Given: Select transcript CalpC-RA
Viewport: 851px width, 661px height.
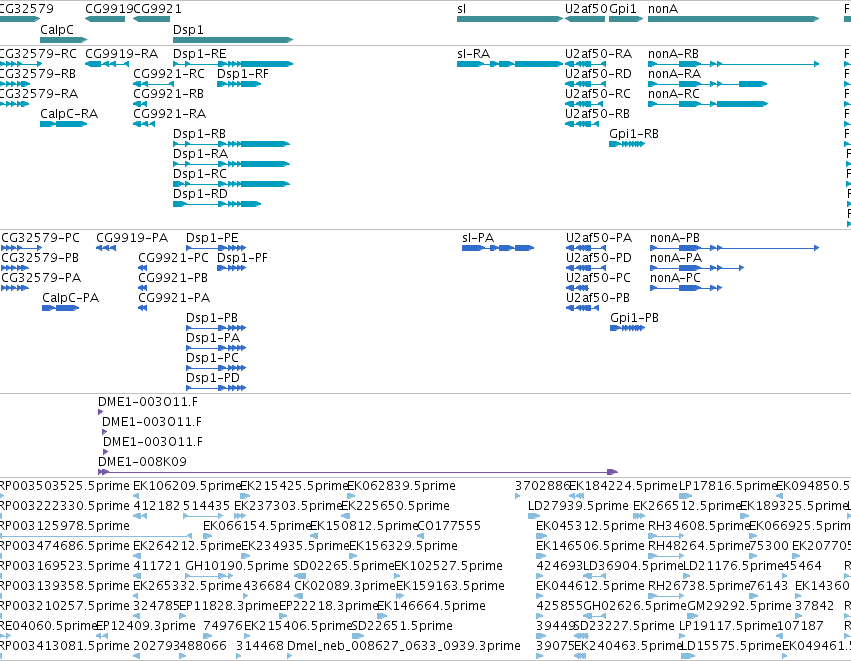Looking at the screenshot, I should 63,124.
